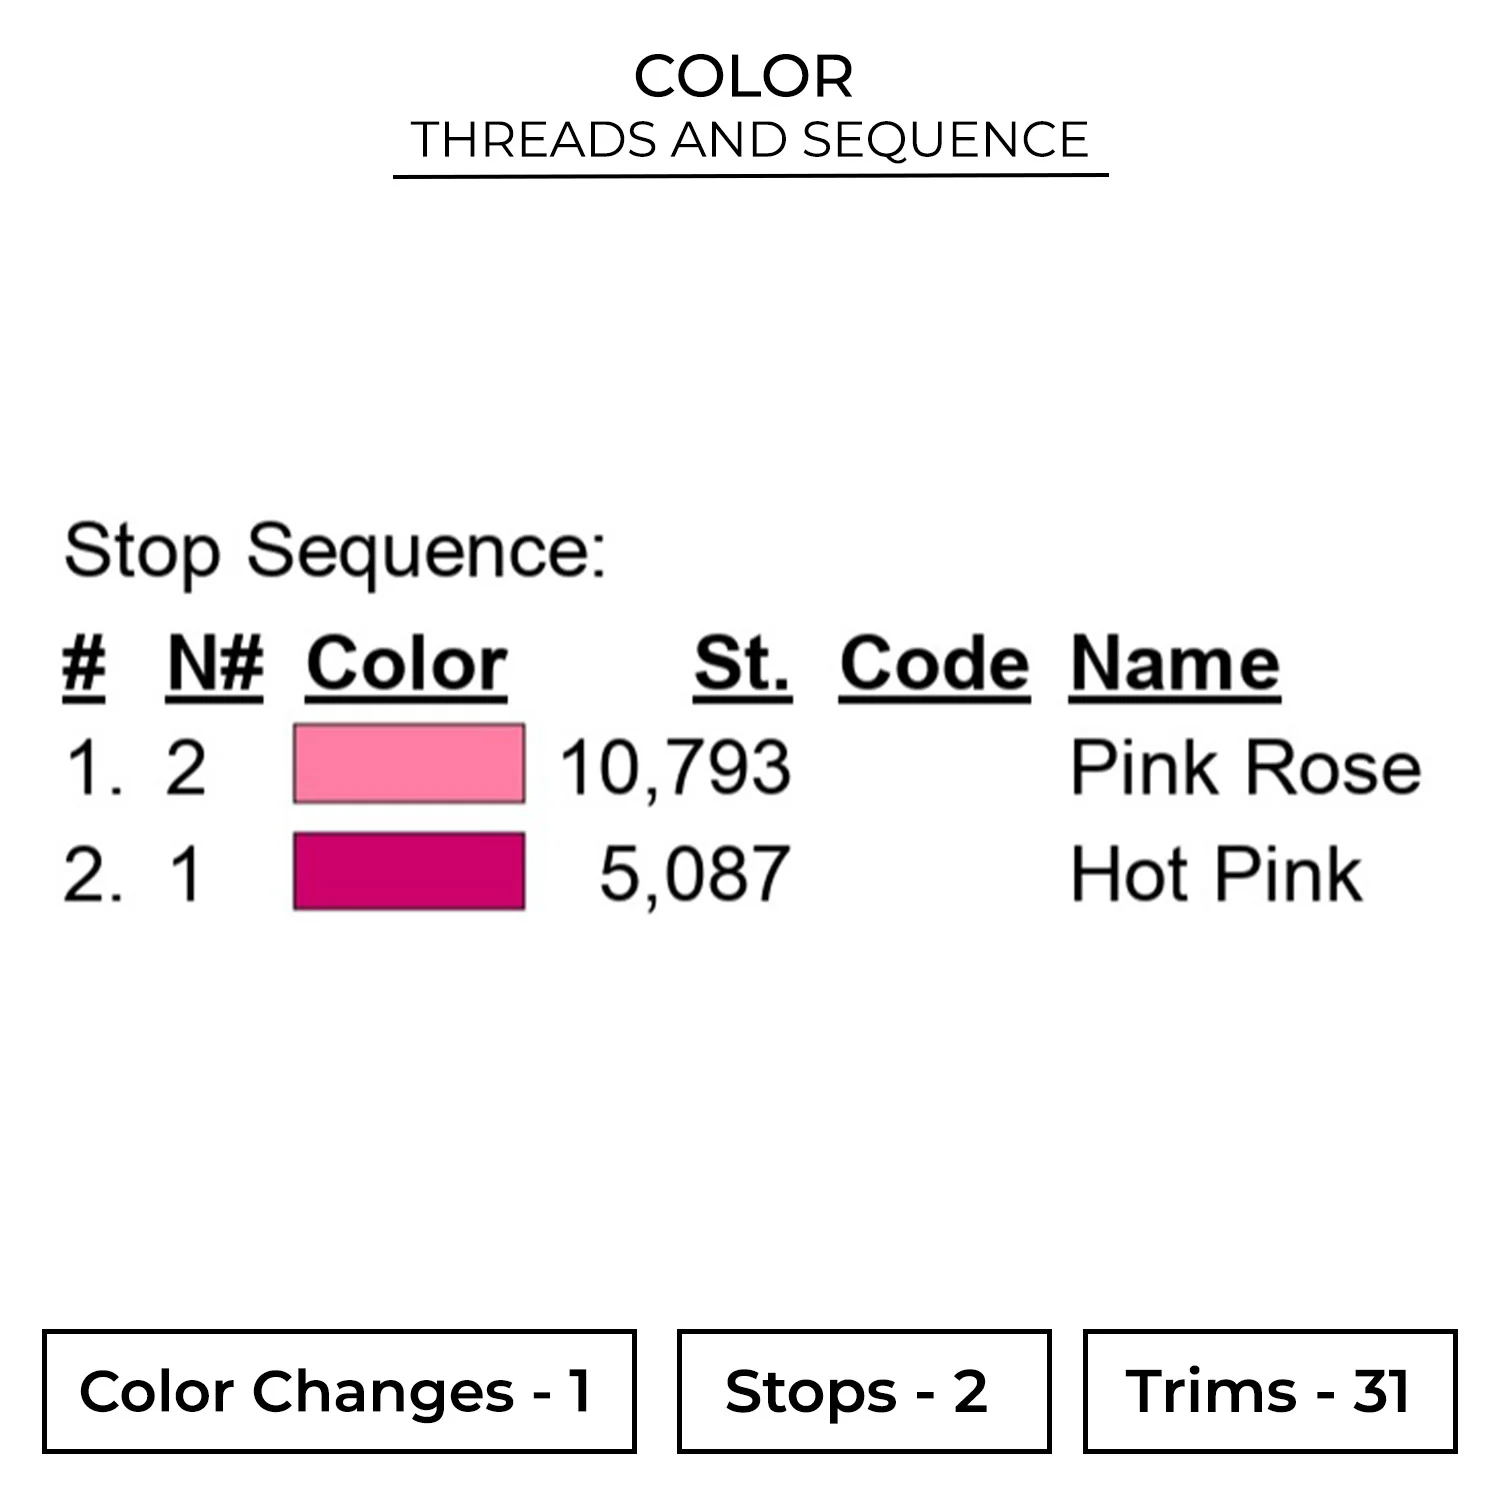Click needle number 2 in Pink Rose row

pyautogui.click(x=186, y=768)
